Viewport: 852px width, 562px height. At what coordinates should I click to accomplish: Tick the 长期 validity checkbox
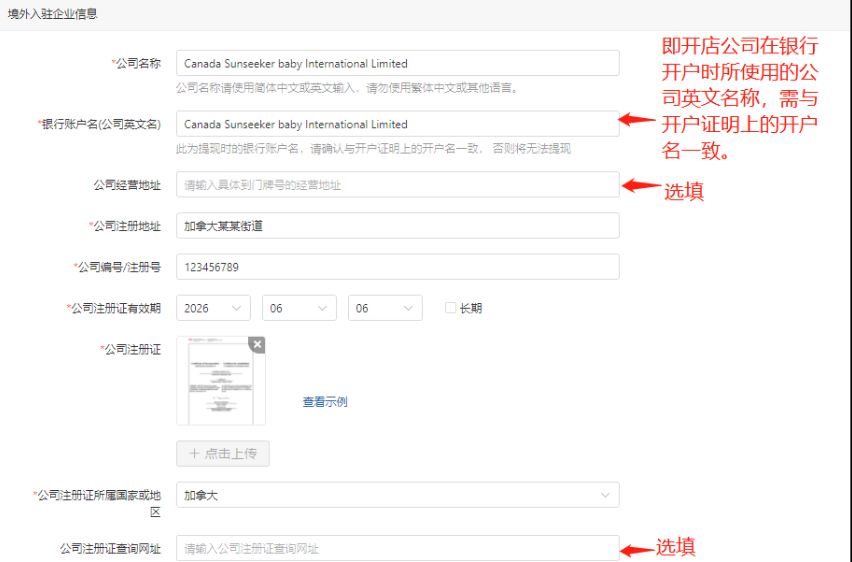pyautogui.click(x=451, y=308)
